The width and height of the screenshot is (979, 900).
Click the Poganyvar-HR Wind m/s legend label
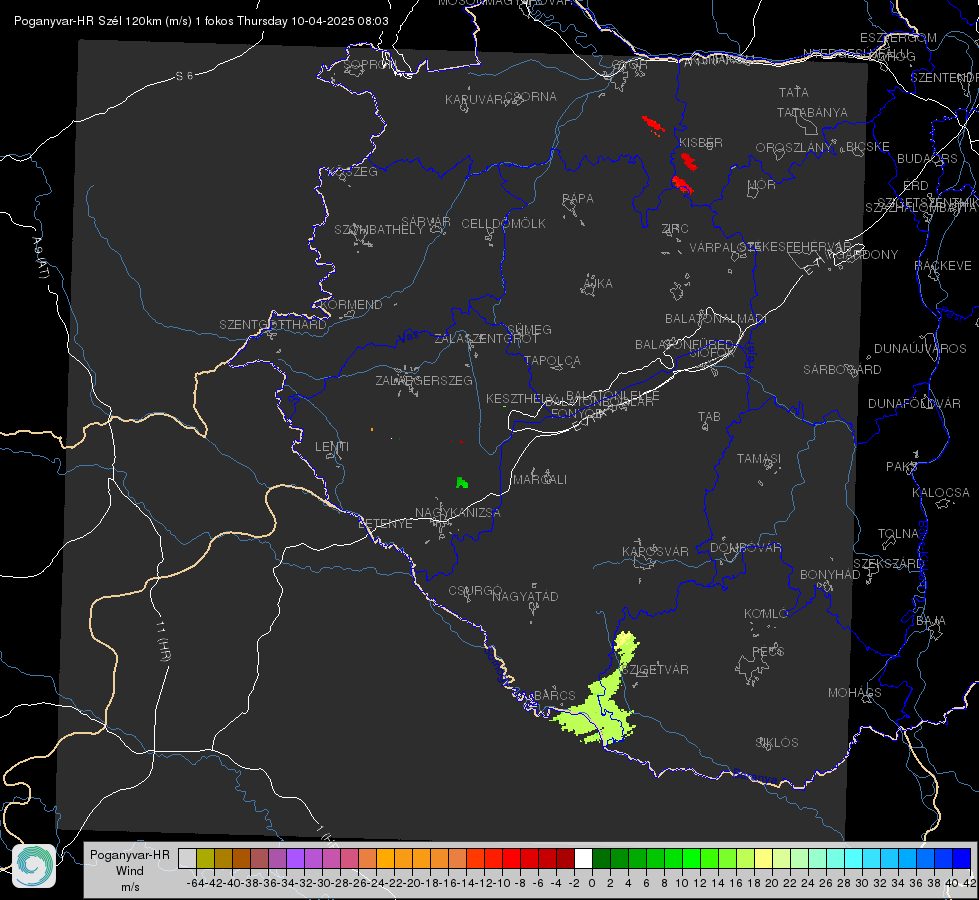130,871
